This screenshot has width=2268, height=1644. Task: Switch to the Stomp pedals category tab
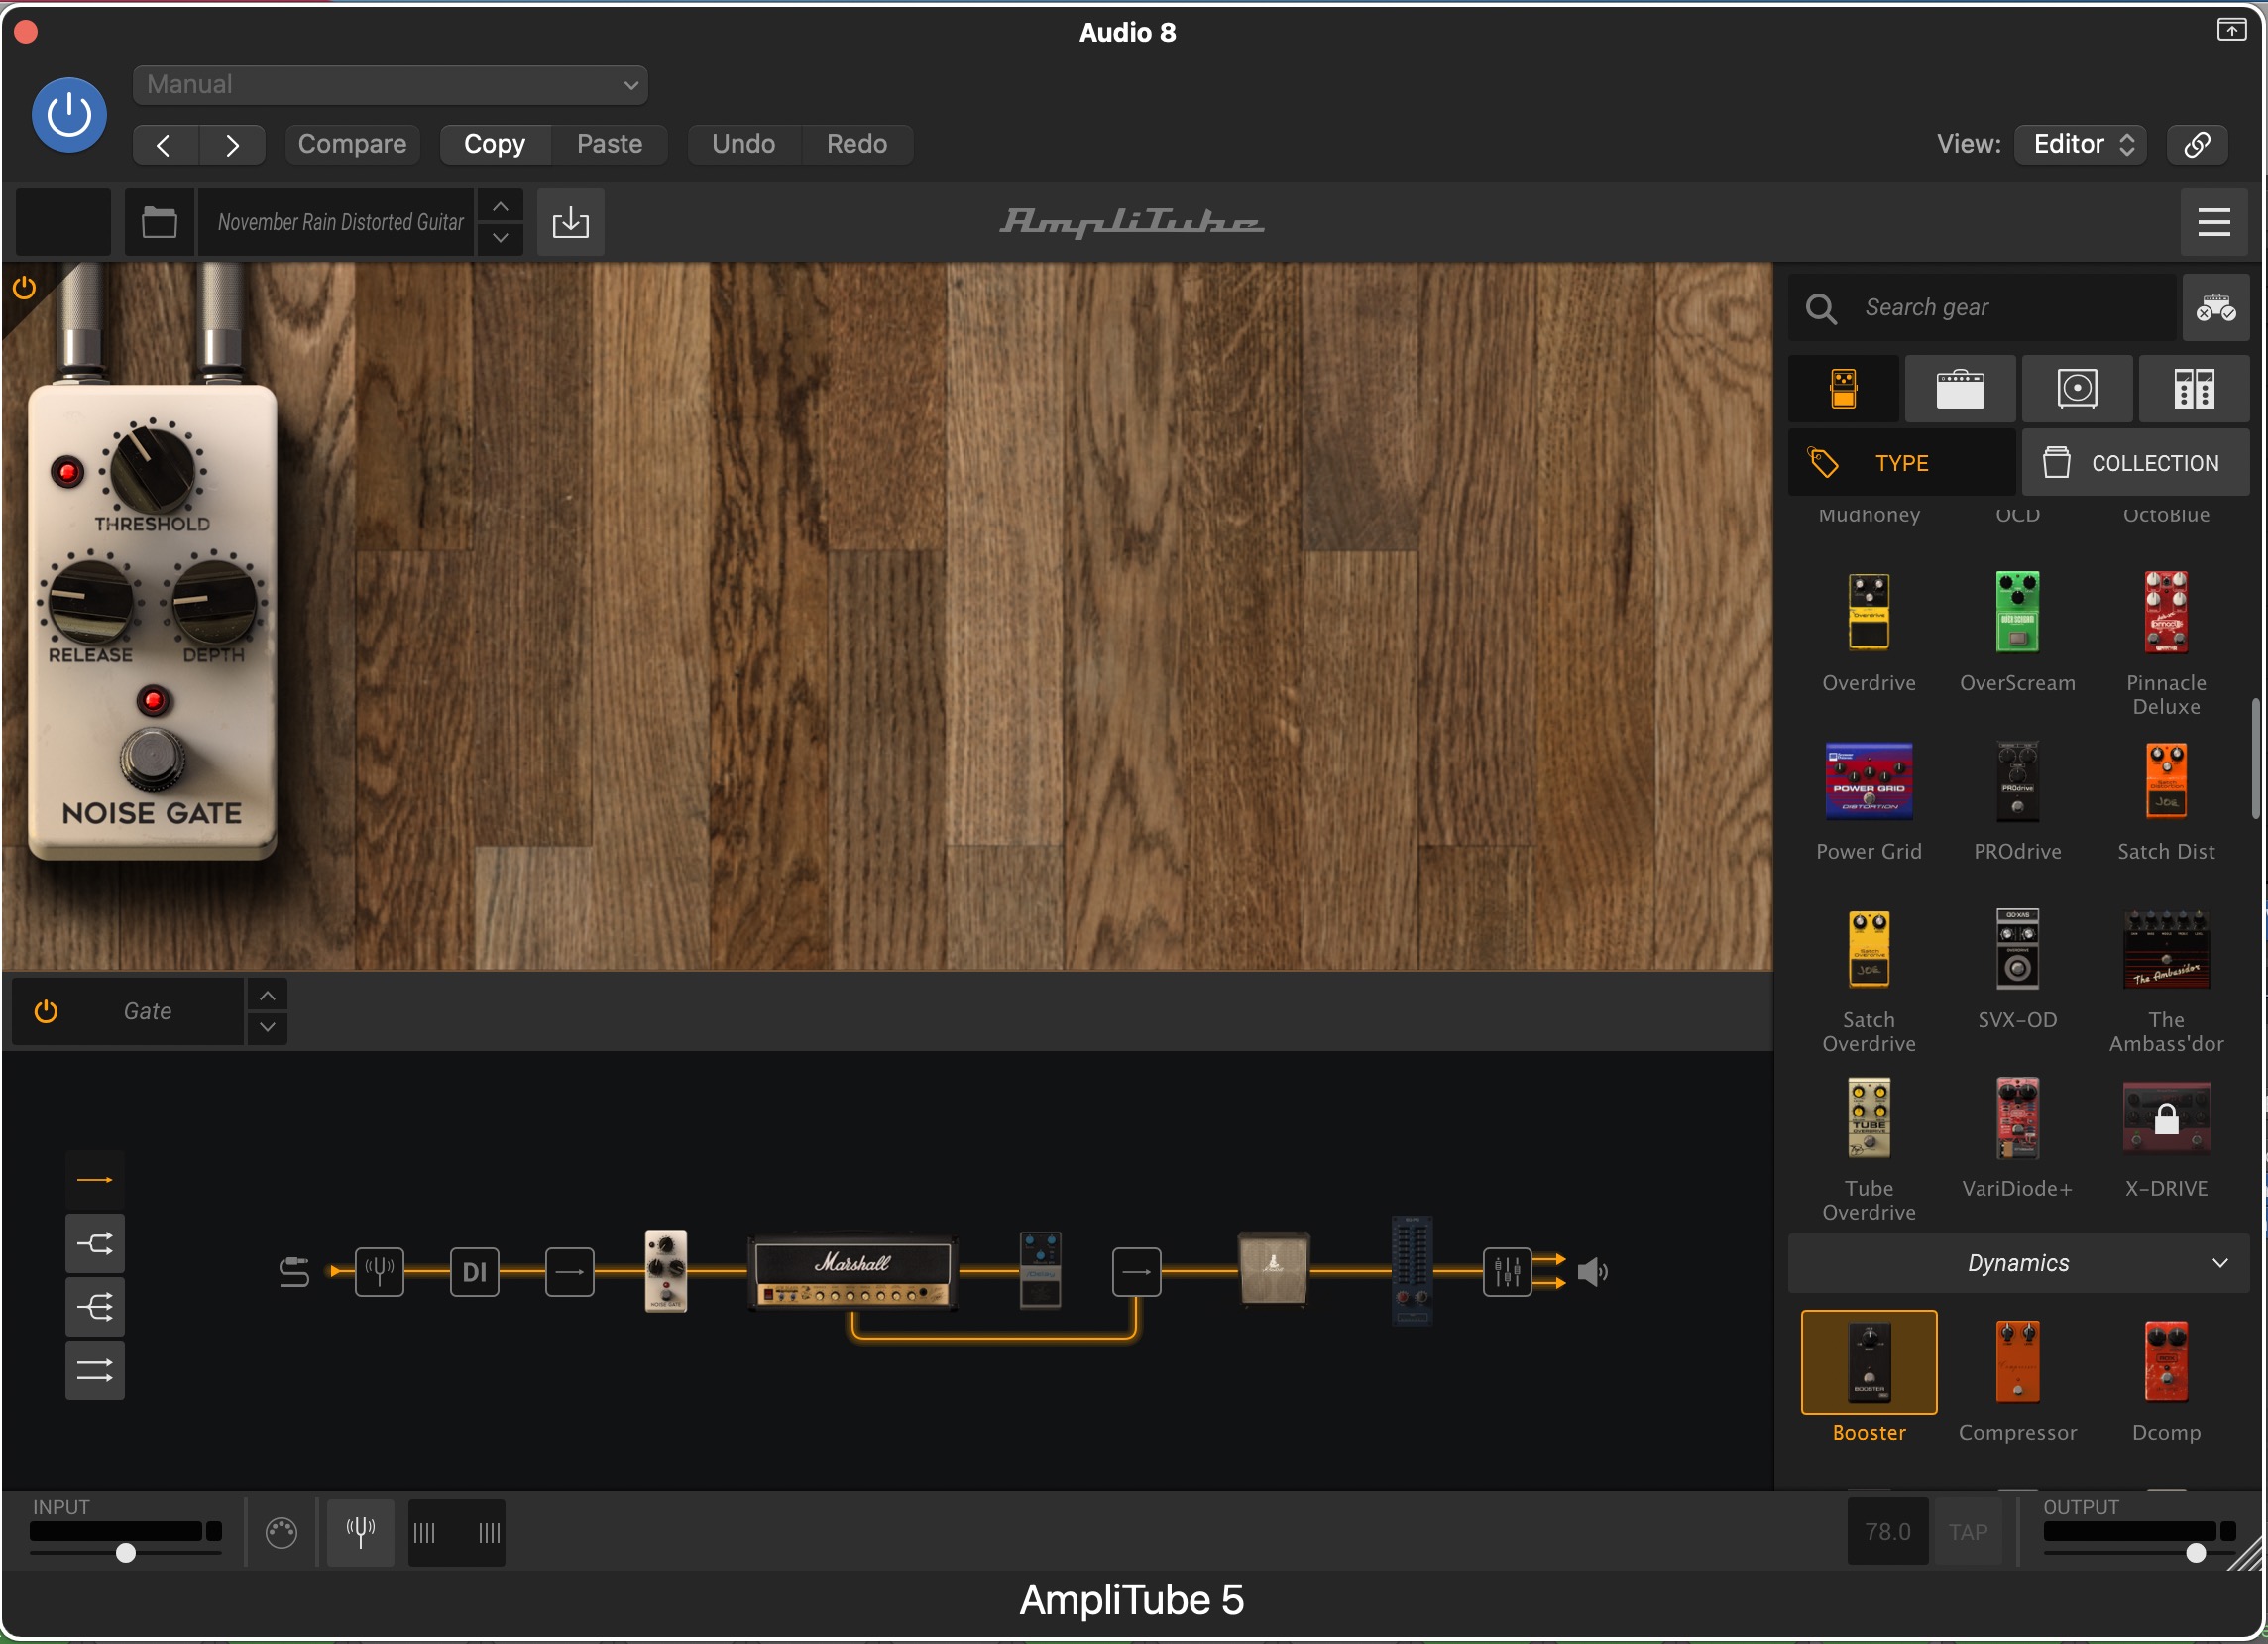pos(1843,389)
